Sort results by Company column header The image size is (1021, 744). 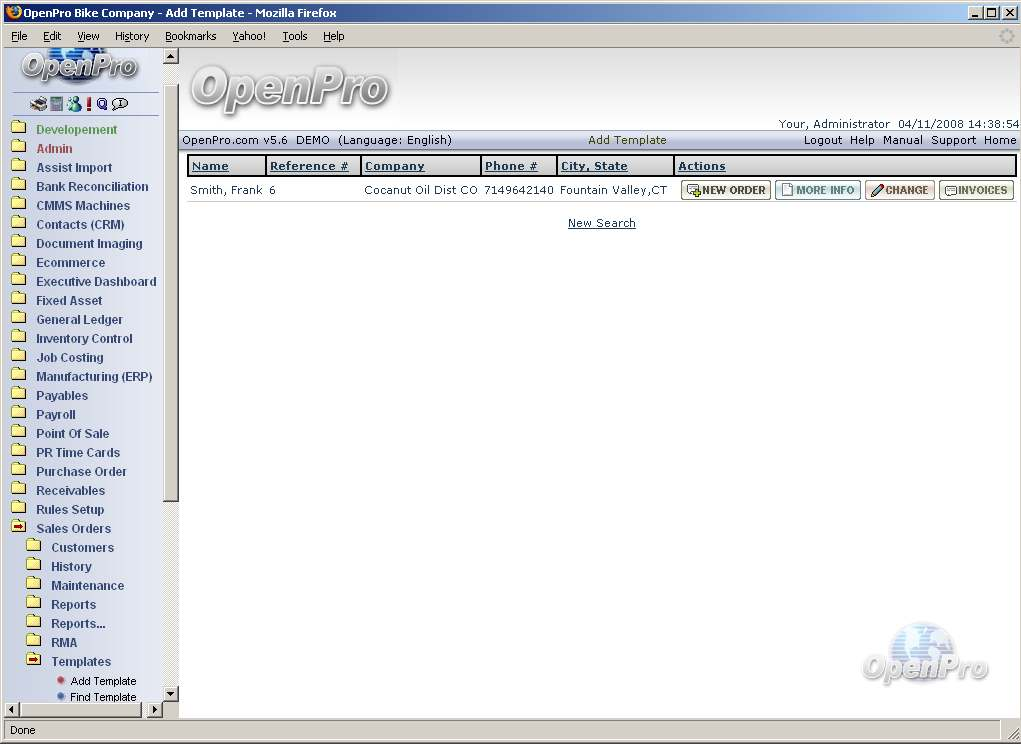click(394, 166)
